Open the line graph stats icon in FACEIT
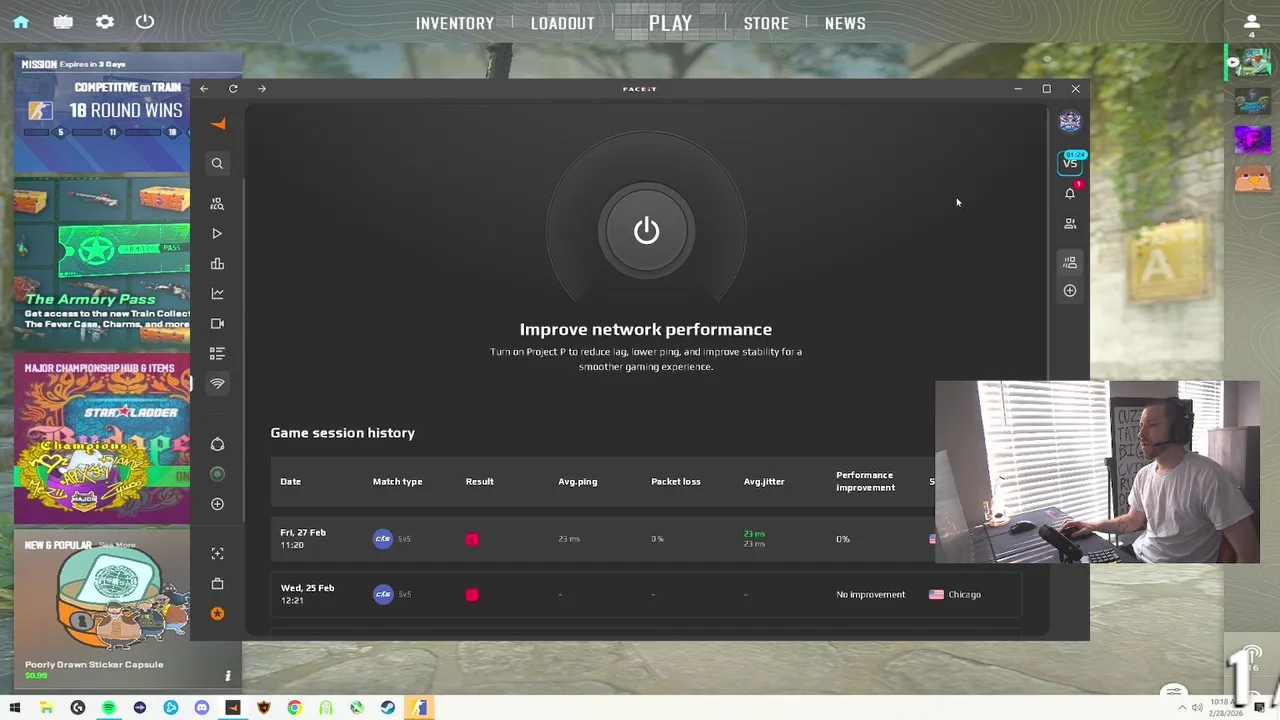1280x720 pixels. 217,294
